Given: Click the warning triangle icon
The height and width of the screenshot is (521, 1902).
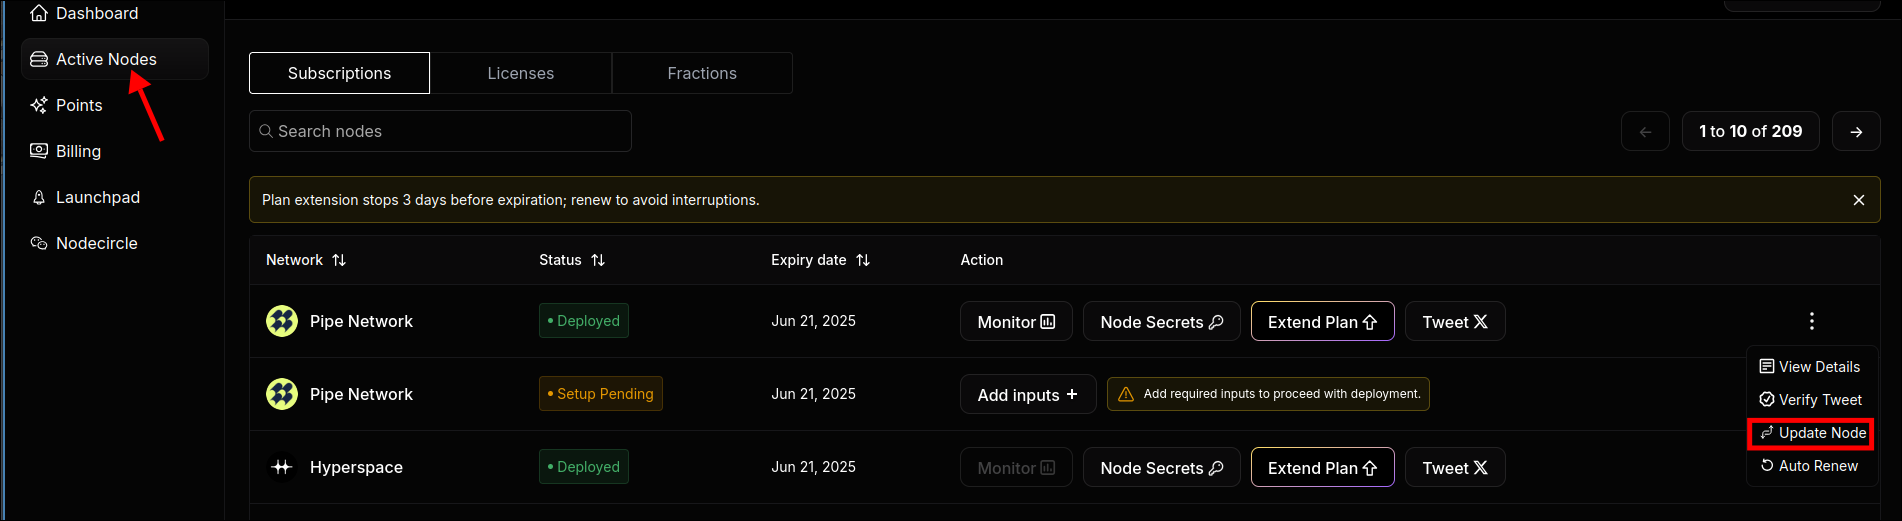Looking at the screenshot, I should pos(1126,394).
